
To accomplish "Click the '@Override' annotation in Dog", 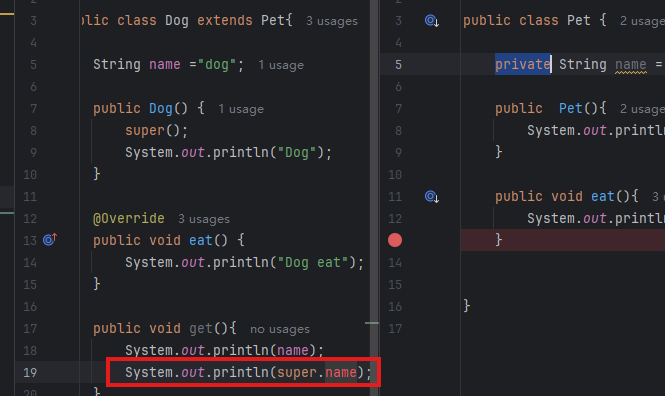I will [x=129, y=218].
